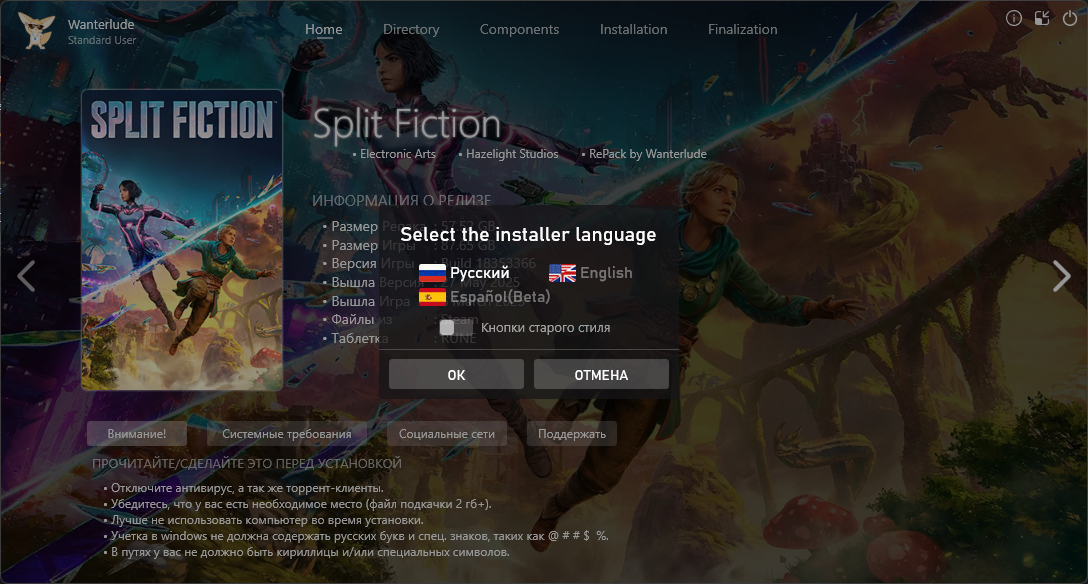1088x584 pixels.
Task: Go to next slide with right arrow
Action: (1062, 276)
